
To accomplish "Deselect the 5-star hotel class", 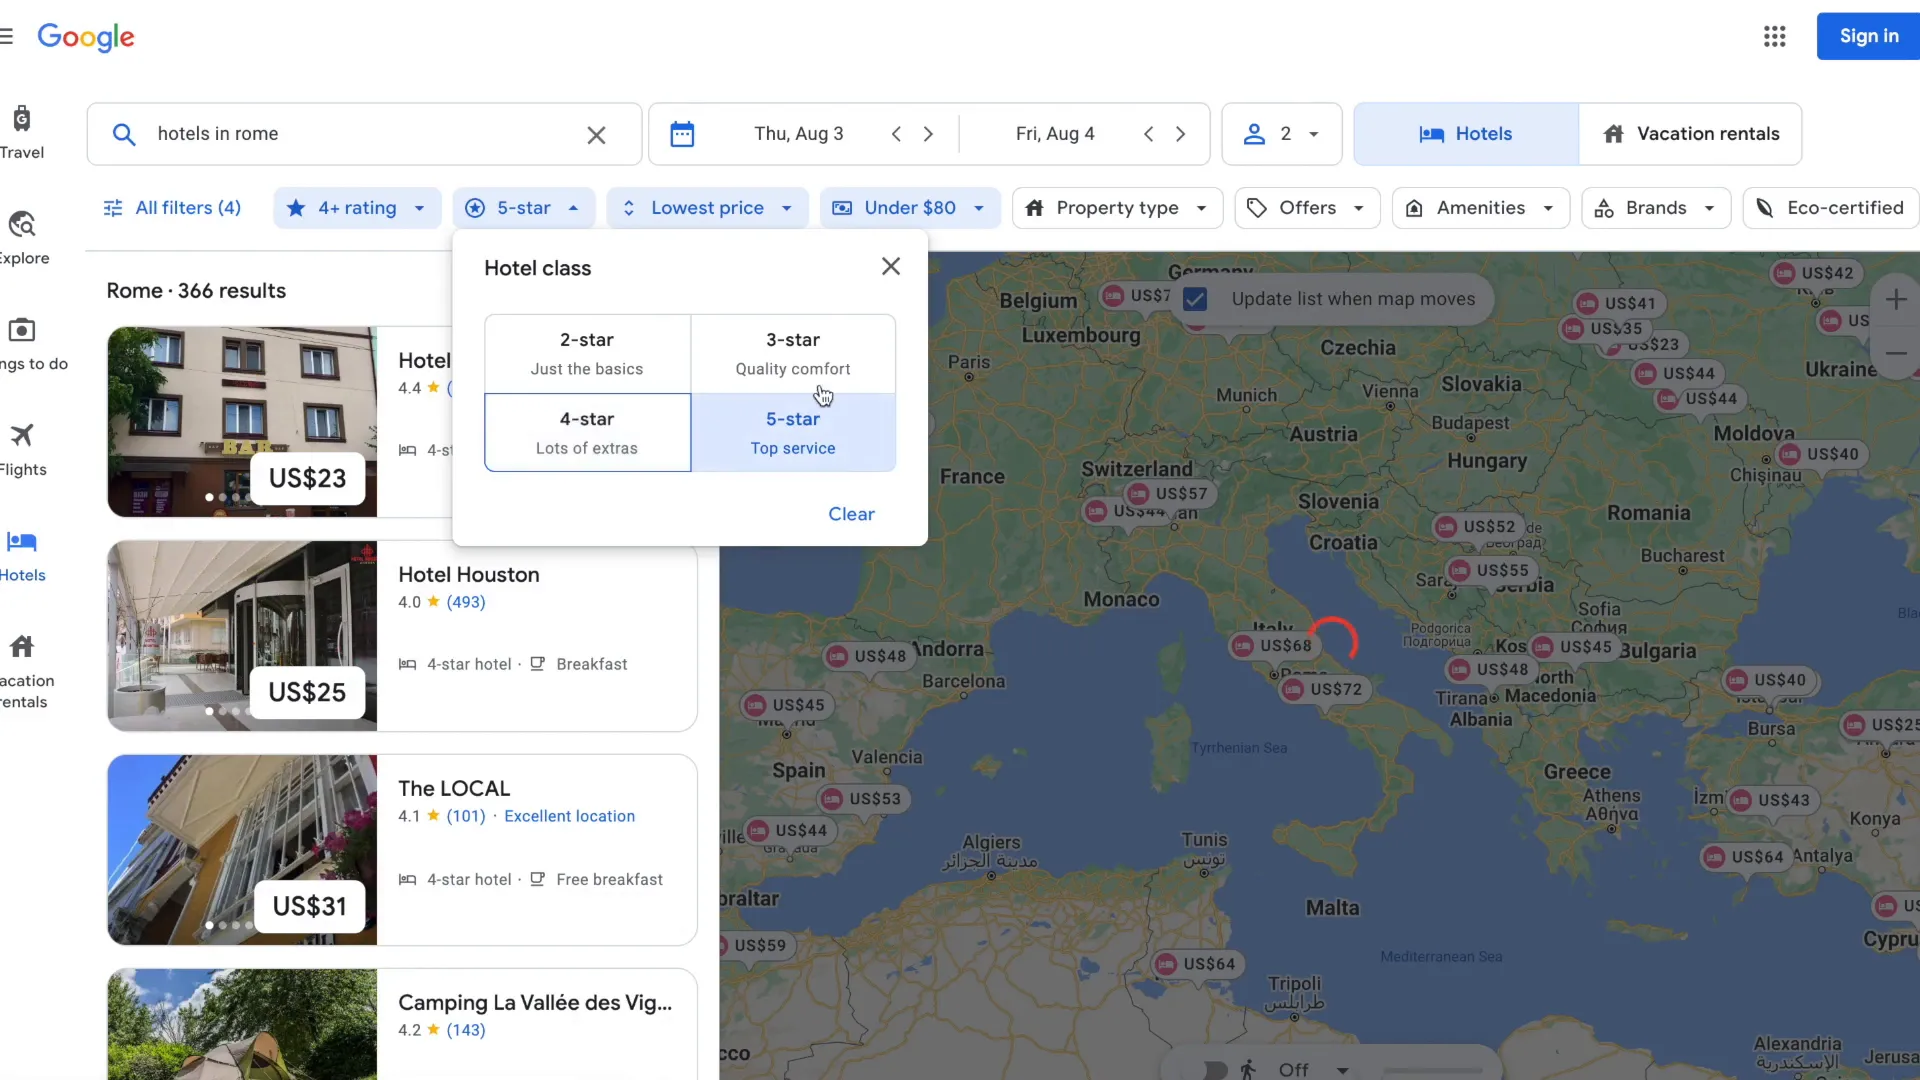I will pos(793,432).
